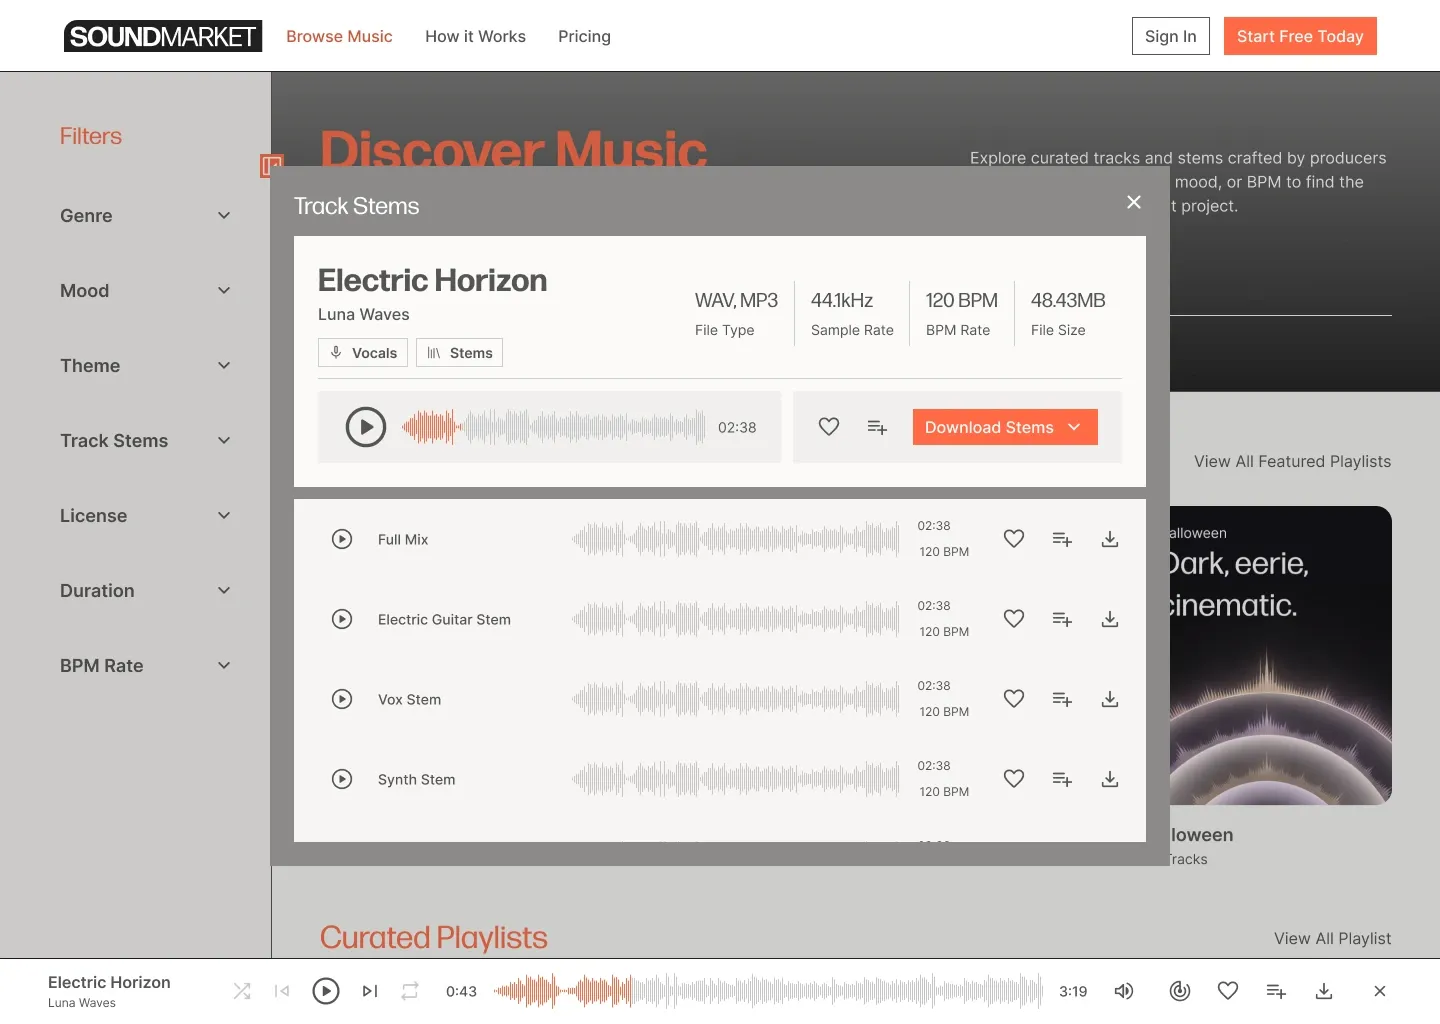Viewport: 1440px width, 1024px height.
Task: Add Vox Stem to playlist
Action: 1062,699
